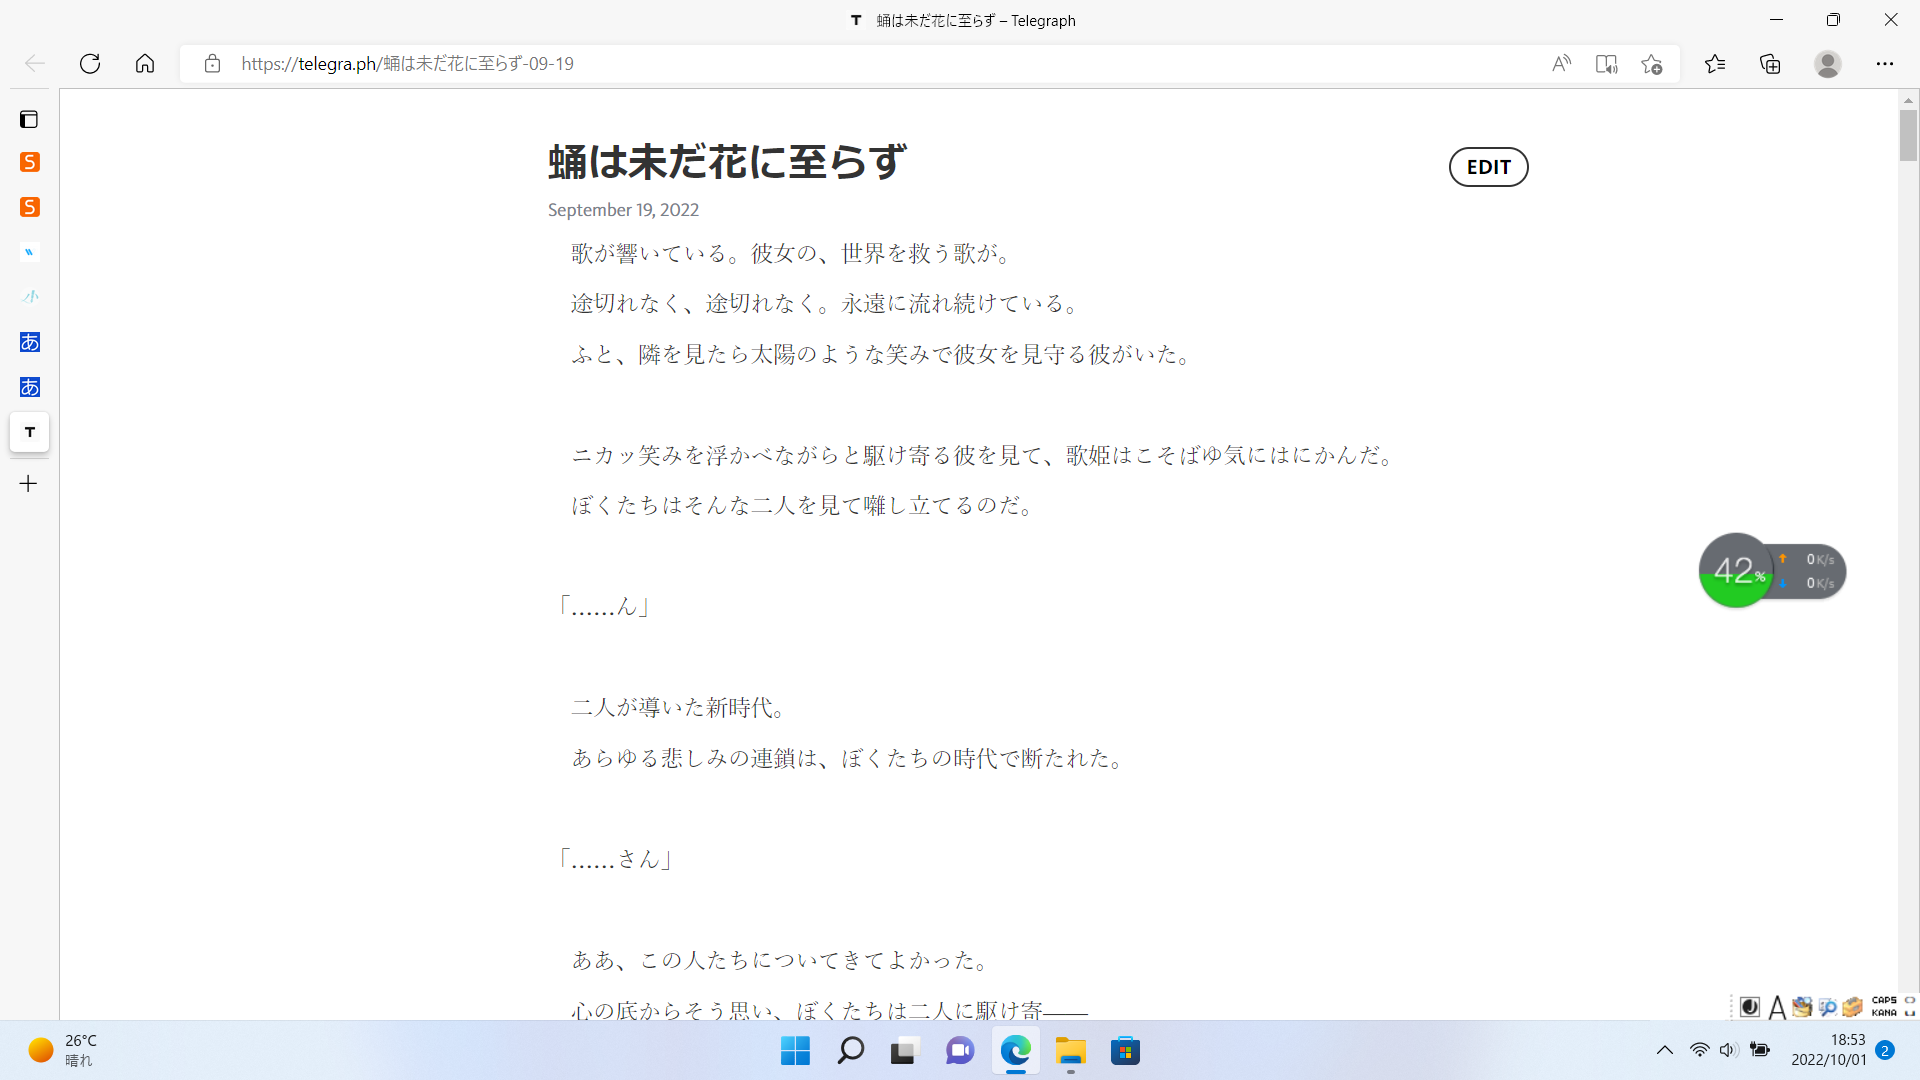Open the Favorites list
This screenshot has height=1080, width=1920.
pos(1715,64)
